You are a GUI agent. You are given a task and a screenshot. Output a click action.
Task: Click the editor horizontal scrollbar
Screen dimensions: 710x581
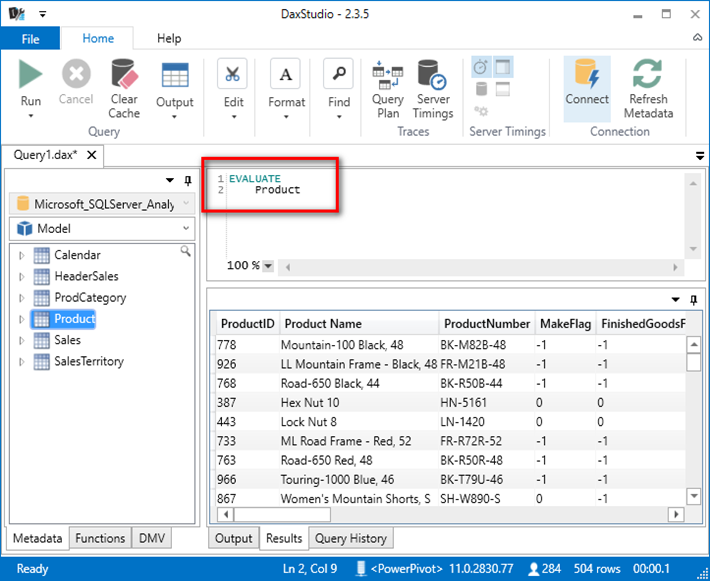point(481,267)
